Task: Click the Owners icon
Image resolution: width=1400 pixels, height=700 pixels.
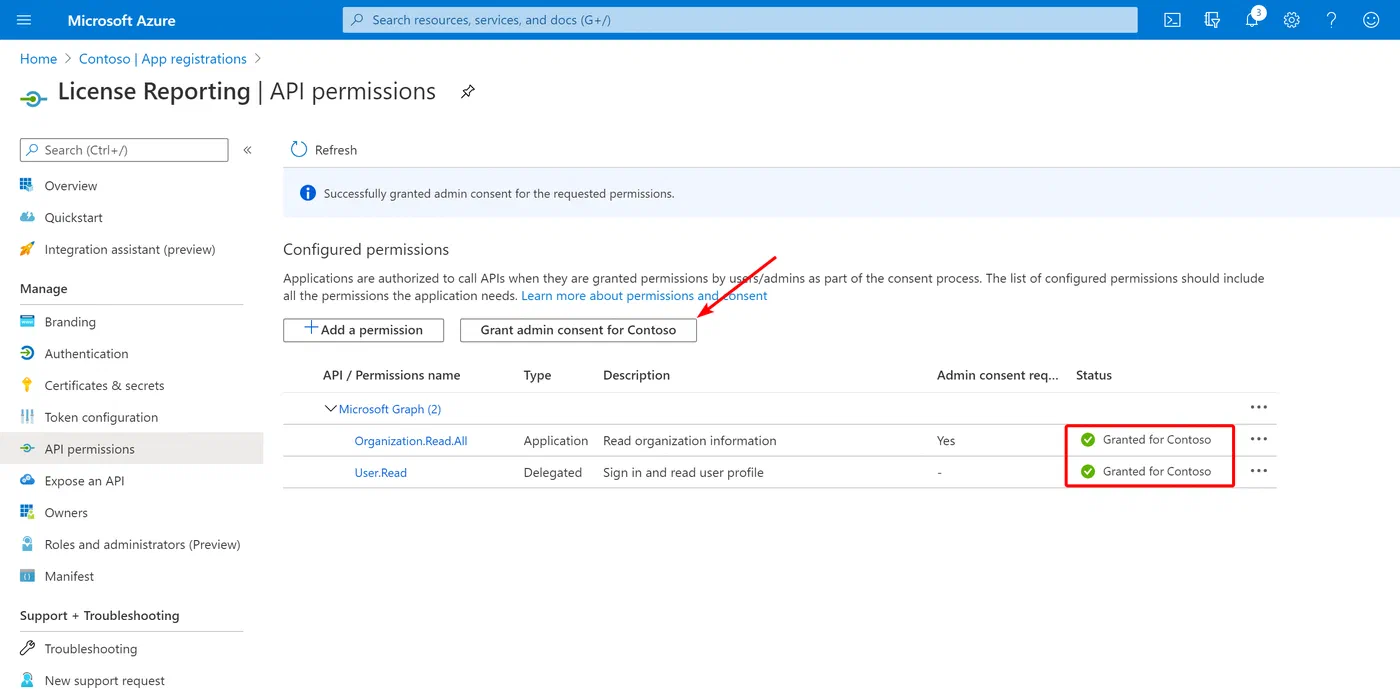Action: point(27,512)
